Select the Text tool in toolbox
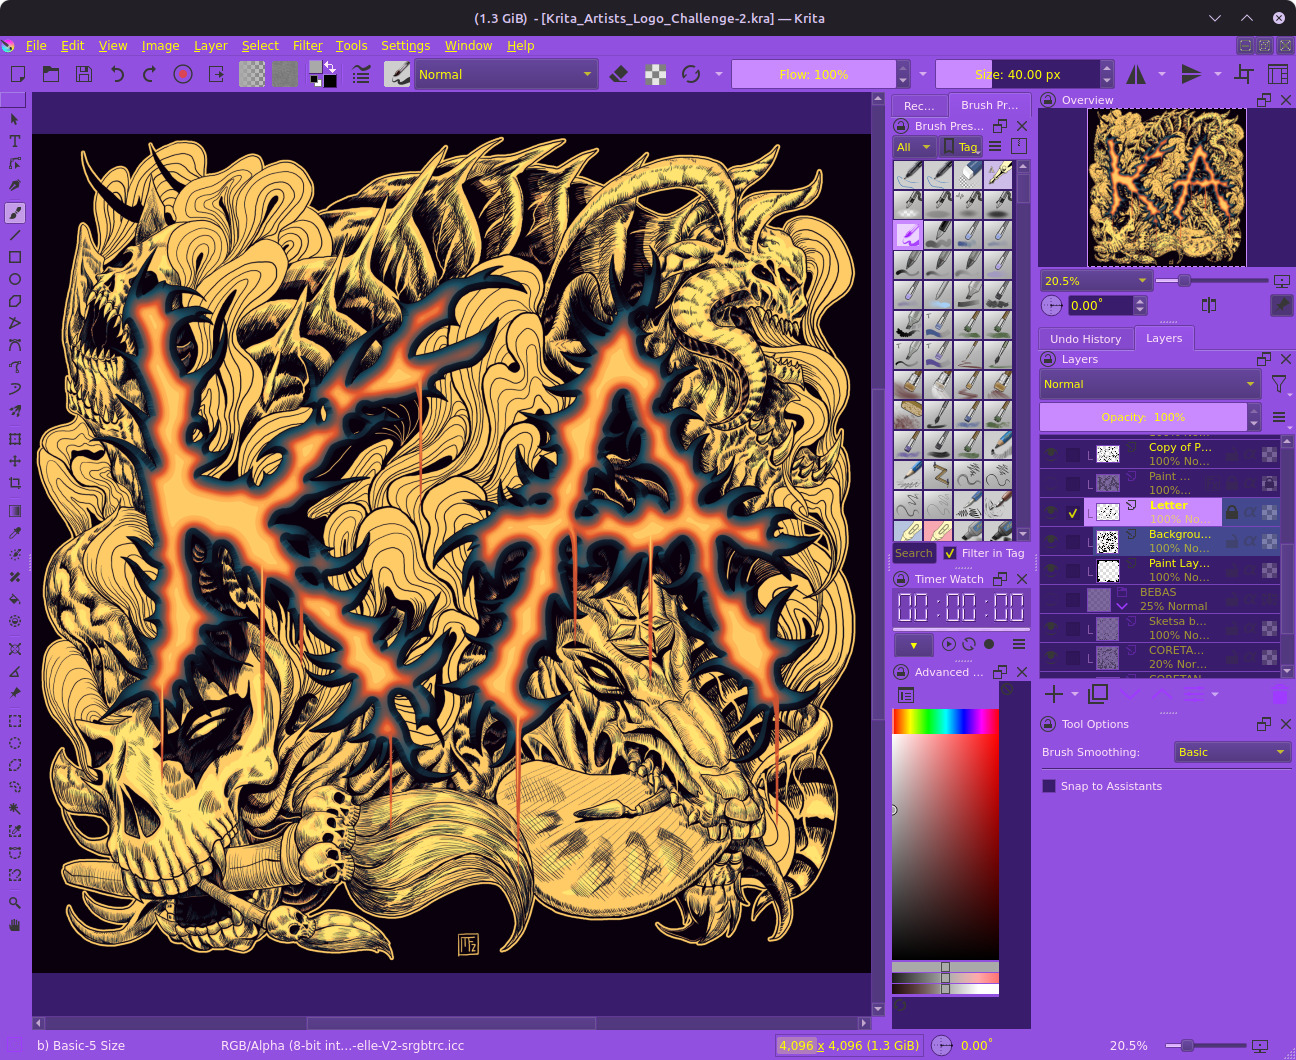Image resolution: width=1296 pixels, height=1060 pixels. click(x=15, y=141)
